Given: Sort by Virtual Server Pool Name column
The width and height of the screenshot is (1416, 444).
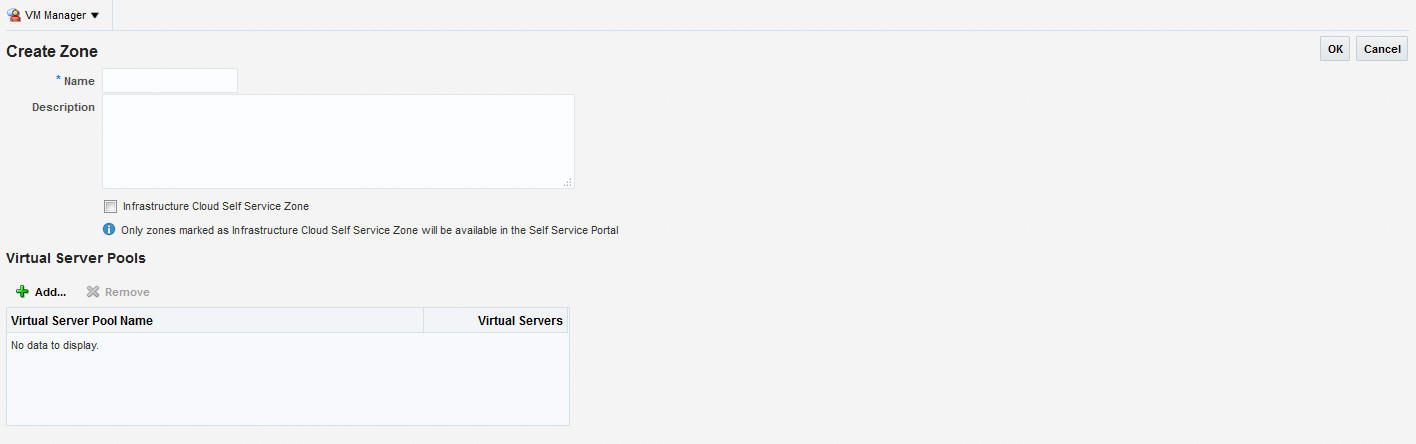Looking at the screenshot, I should click(x=82, y=321).
